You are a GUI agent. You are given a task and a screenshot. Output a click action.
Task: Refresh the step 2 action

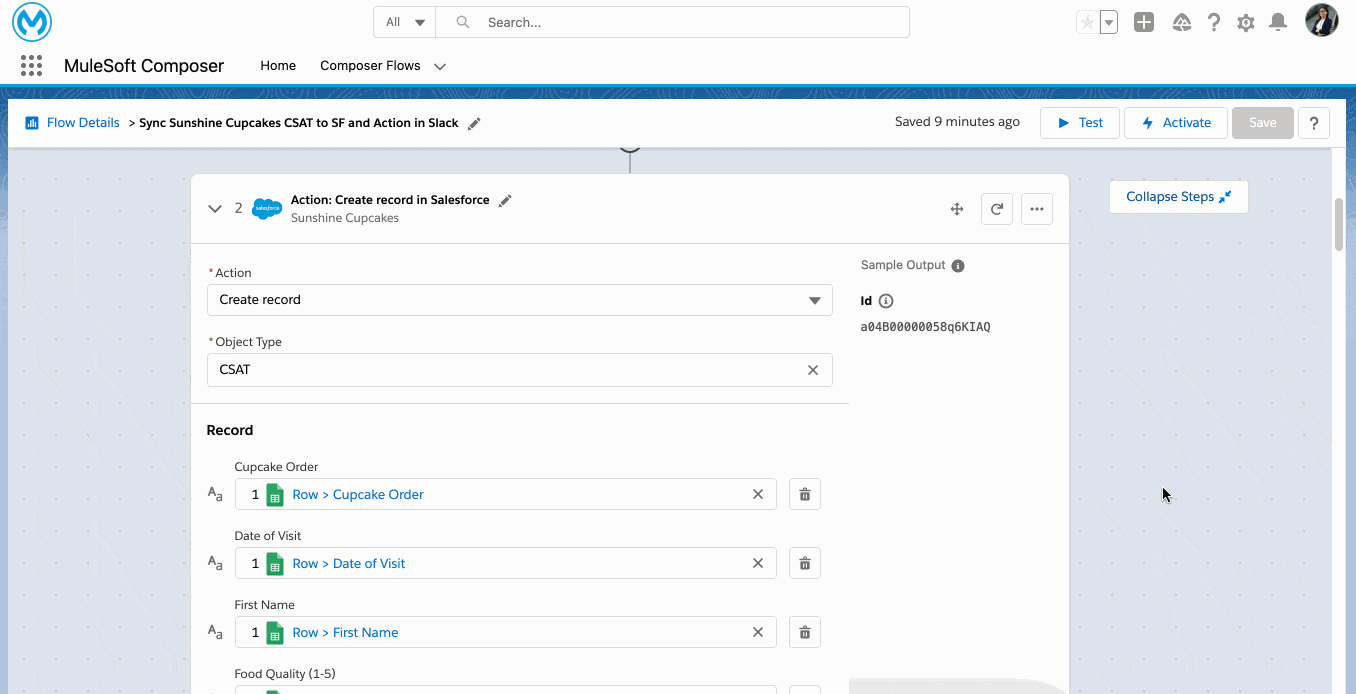[997, 209]
